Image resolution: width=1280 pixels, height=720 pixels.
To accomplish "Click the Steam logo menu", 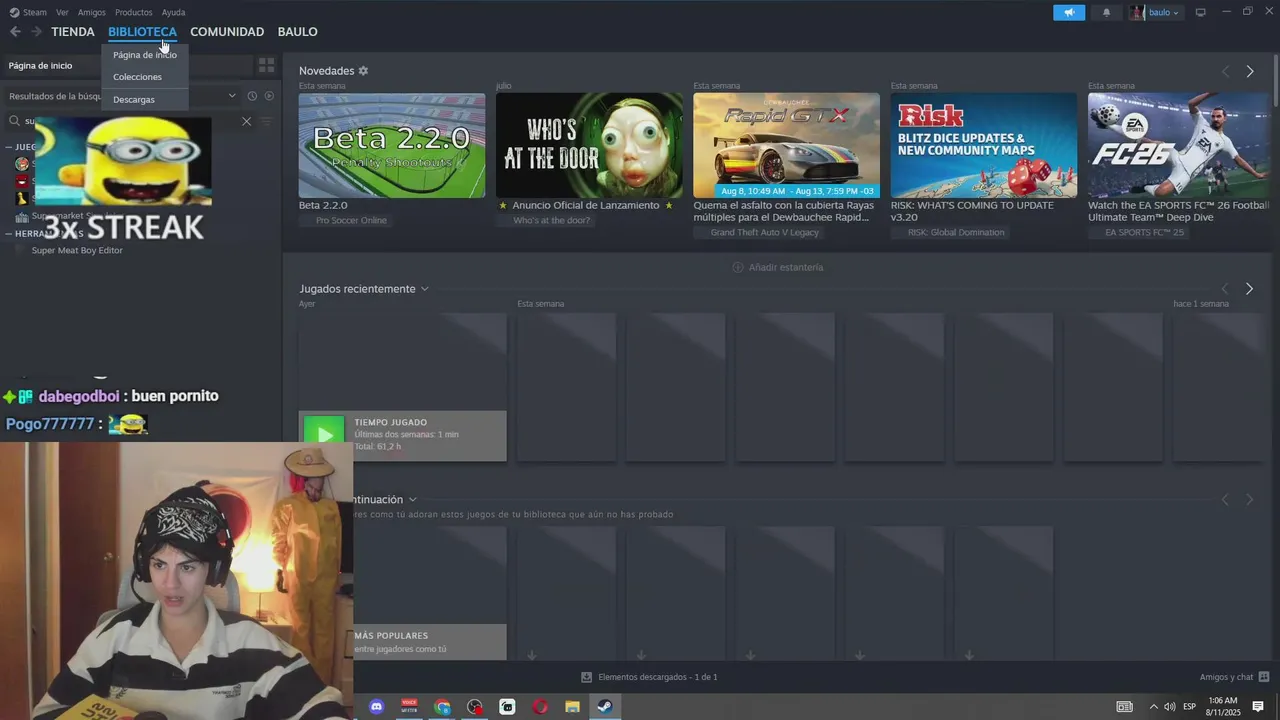I will tap(28, 12).
